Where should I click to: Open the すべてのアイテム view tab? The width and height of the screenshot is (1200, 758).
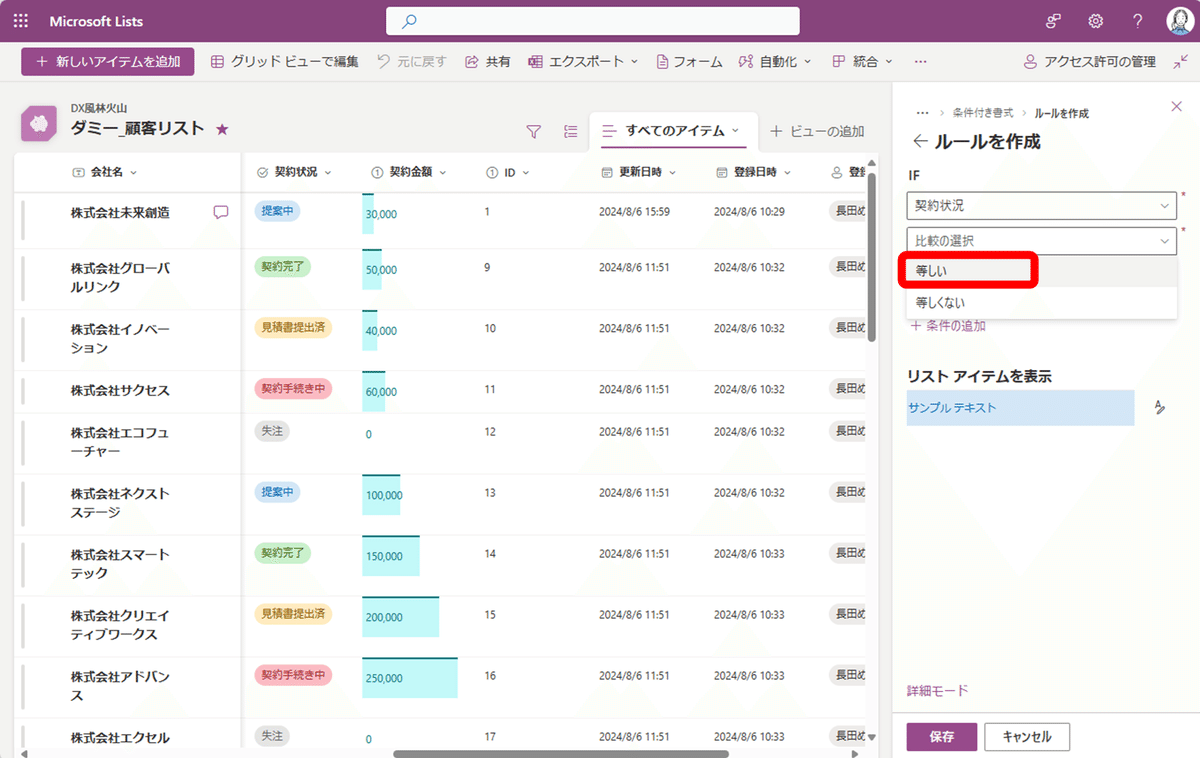point(673,131)
